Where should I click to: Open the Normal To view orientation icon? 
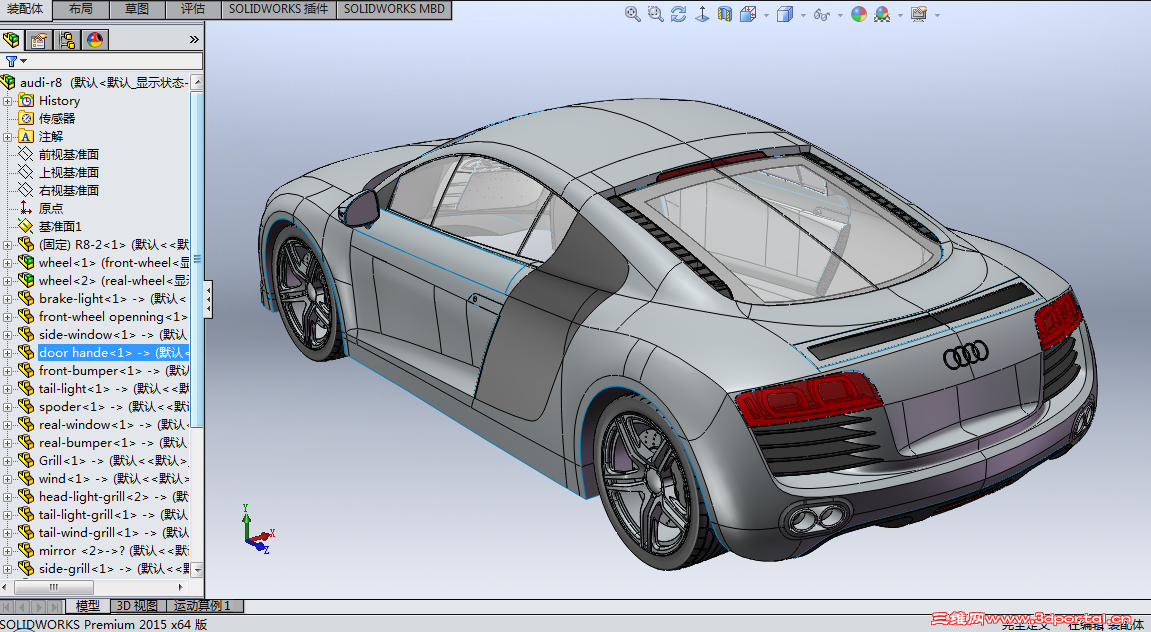[702, 14]
